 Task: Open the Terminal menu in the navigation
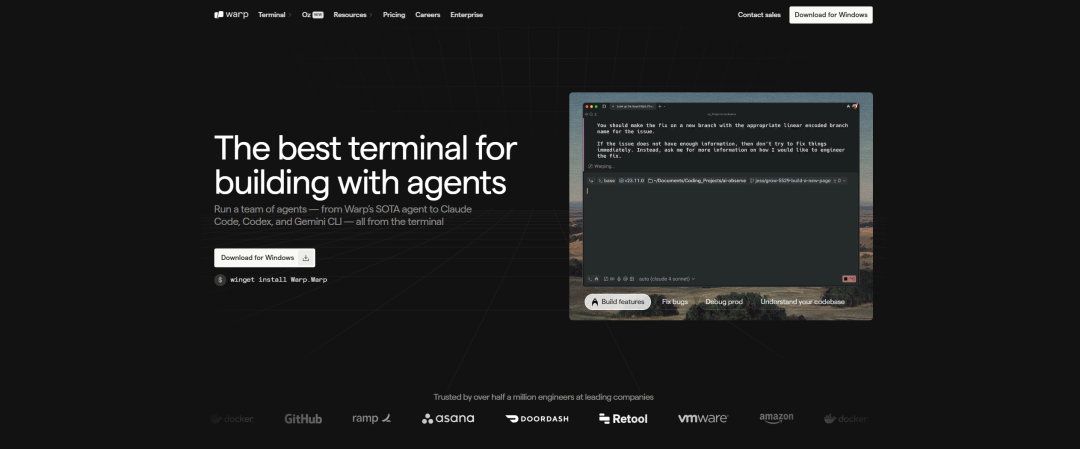[274, 14]
